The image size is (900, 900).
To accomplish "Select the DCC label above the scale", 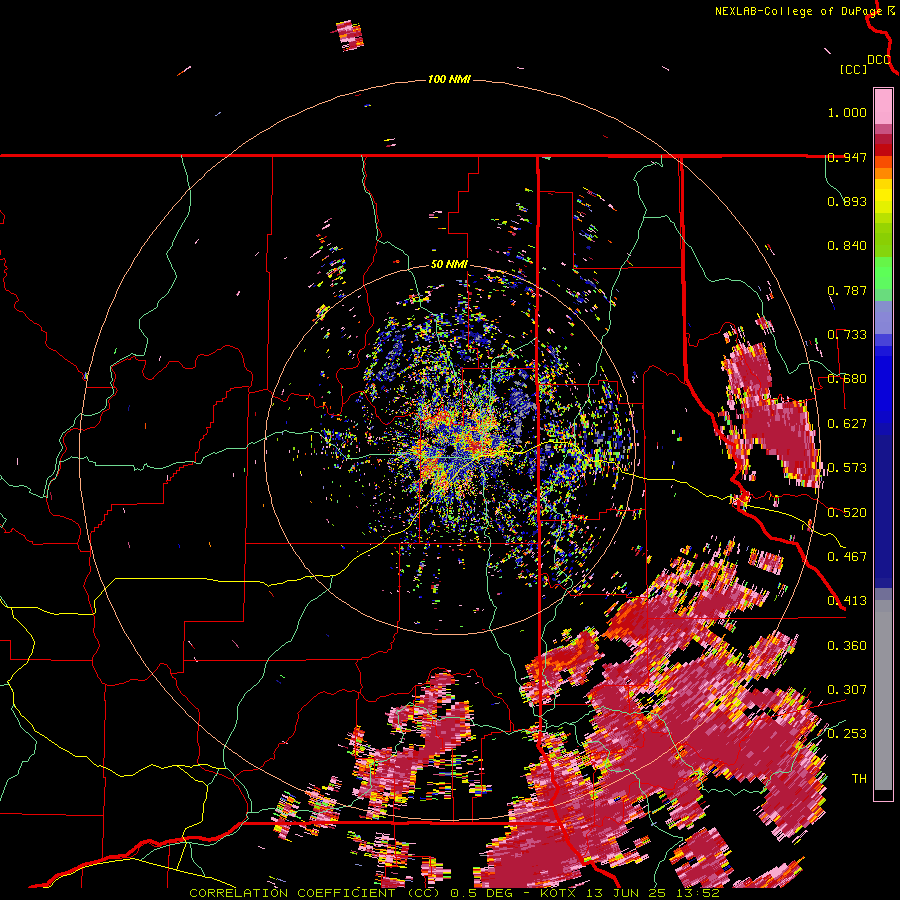I will [x=879, y=60].
